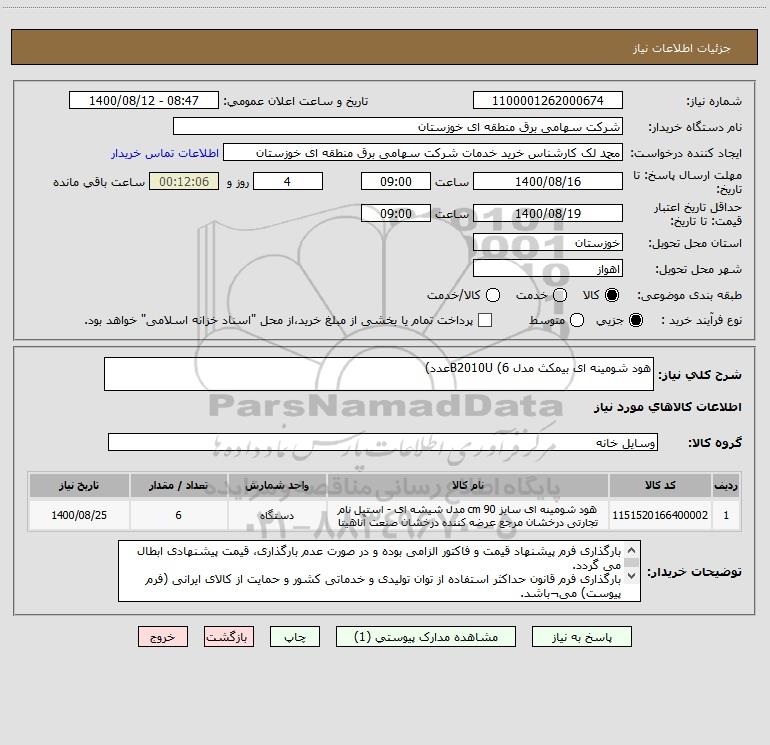This screenshot has width=770, height=745.
Task: Select the کالا/خدمت radio button
Action: [493, 295]
